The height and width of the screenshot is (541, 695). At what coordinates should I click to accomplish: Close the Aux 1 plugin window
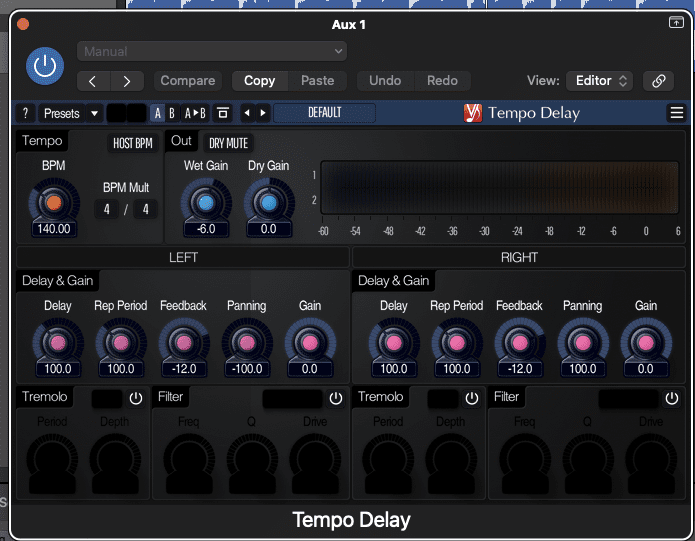click(x=23, y=24)
